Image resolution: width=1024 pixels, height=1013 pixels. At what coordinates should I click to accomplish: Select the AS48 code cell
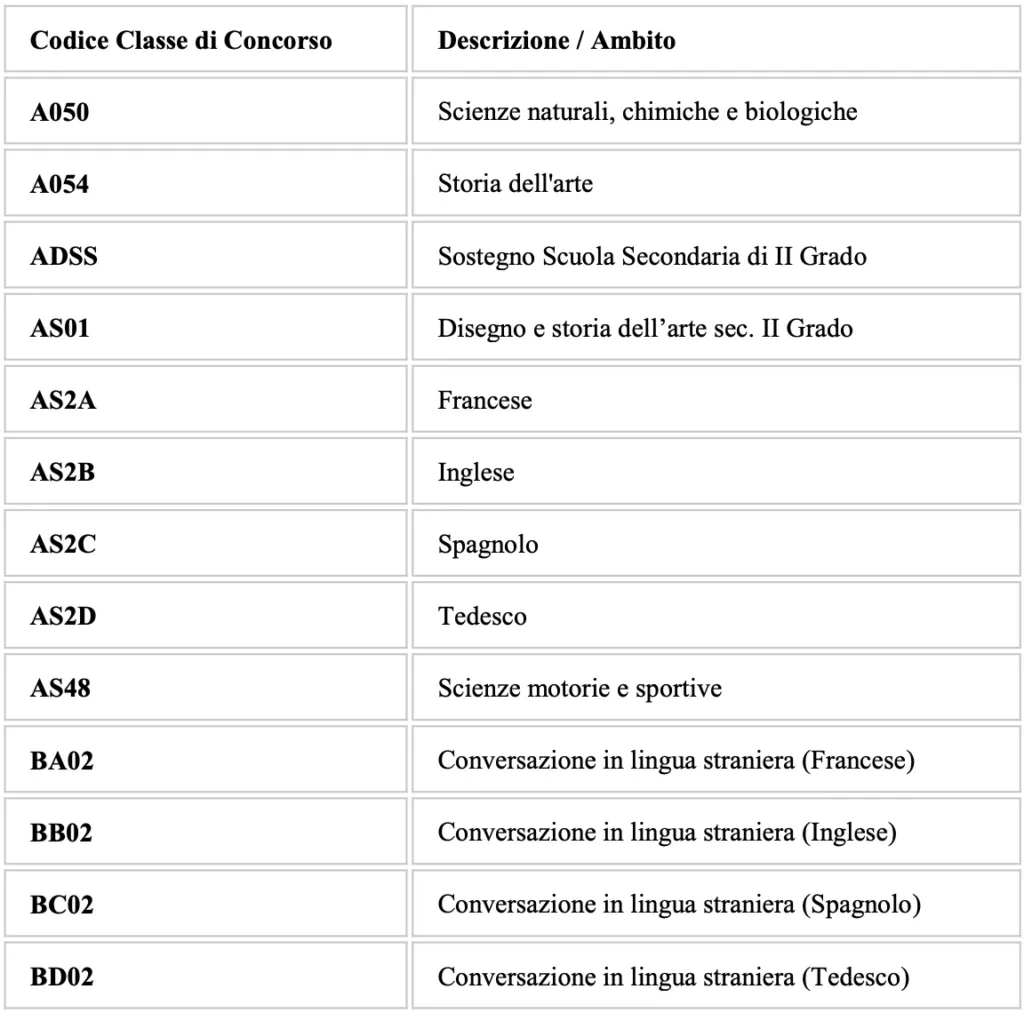(206, 687)
